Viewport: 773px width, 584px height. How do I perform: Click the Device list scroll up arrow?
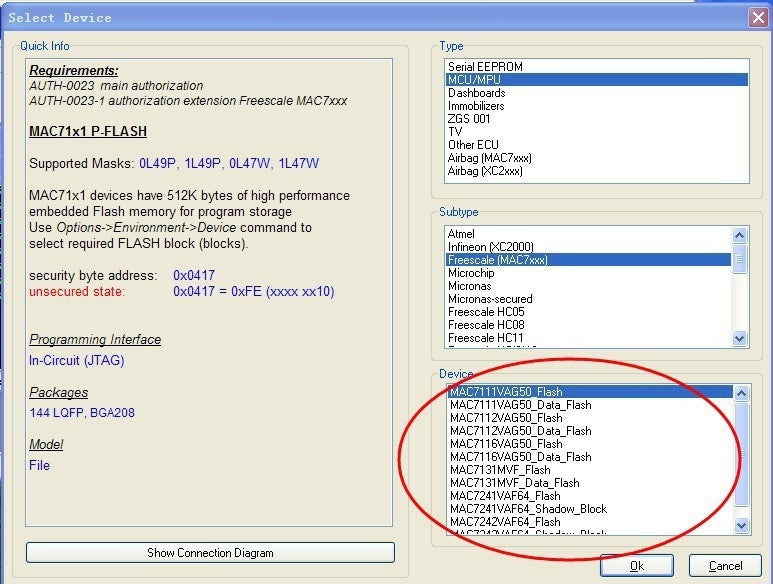(x=741, y=393)
